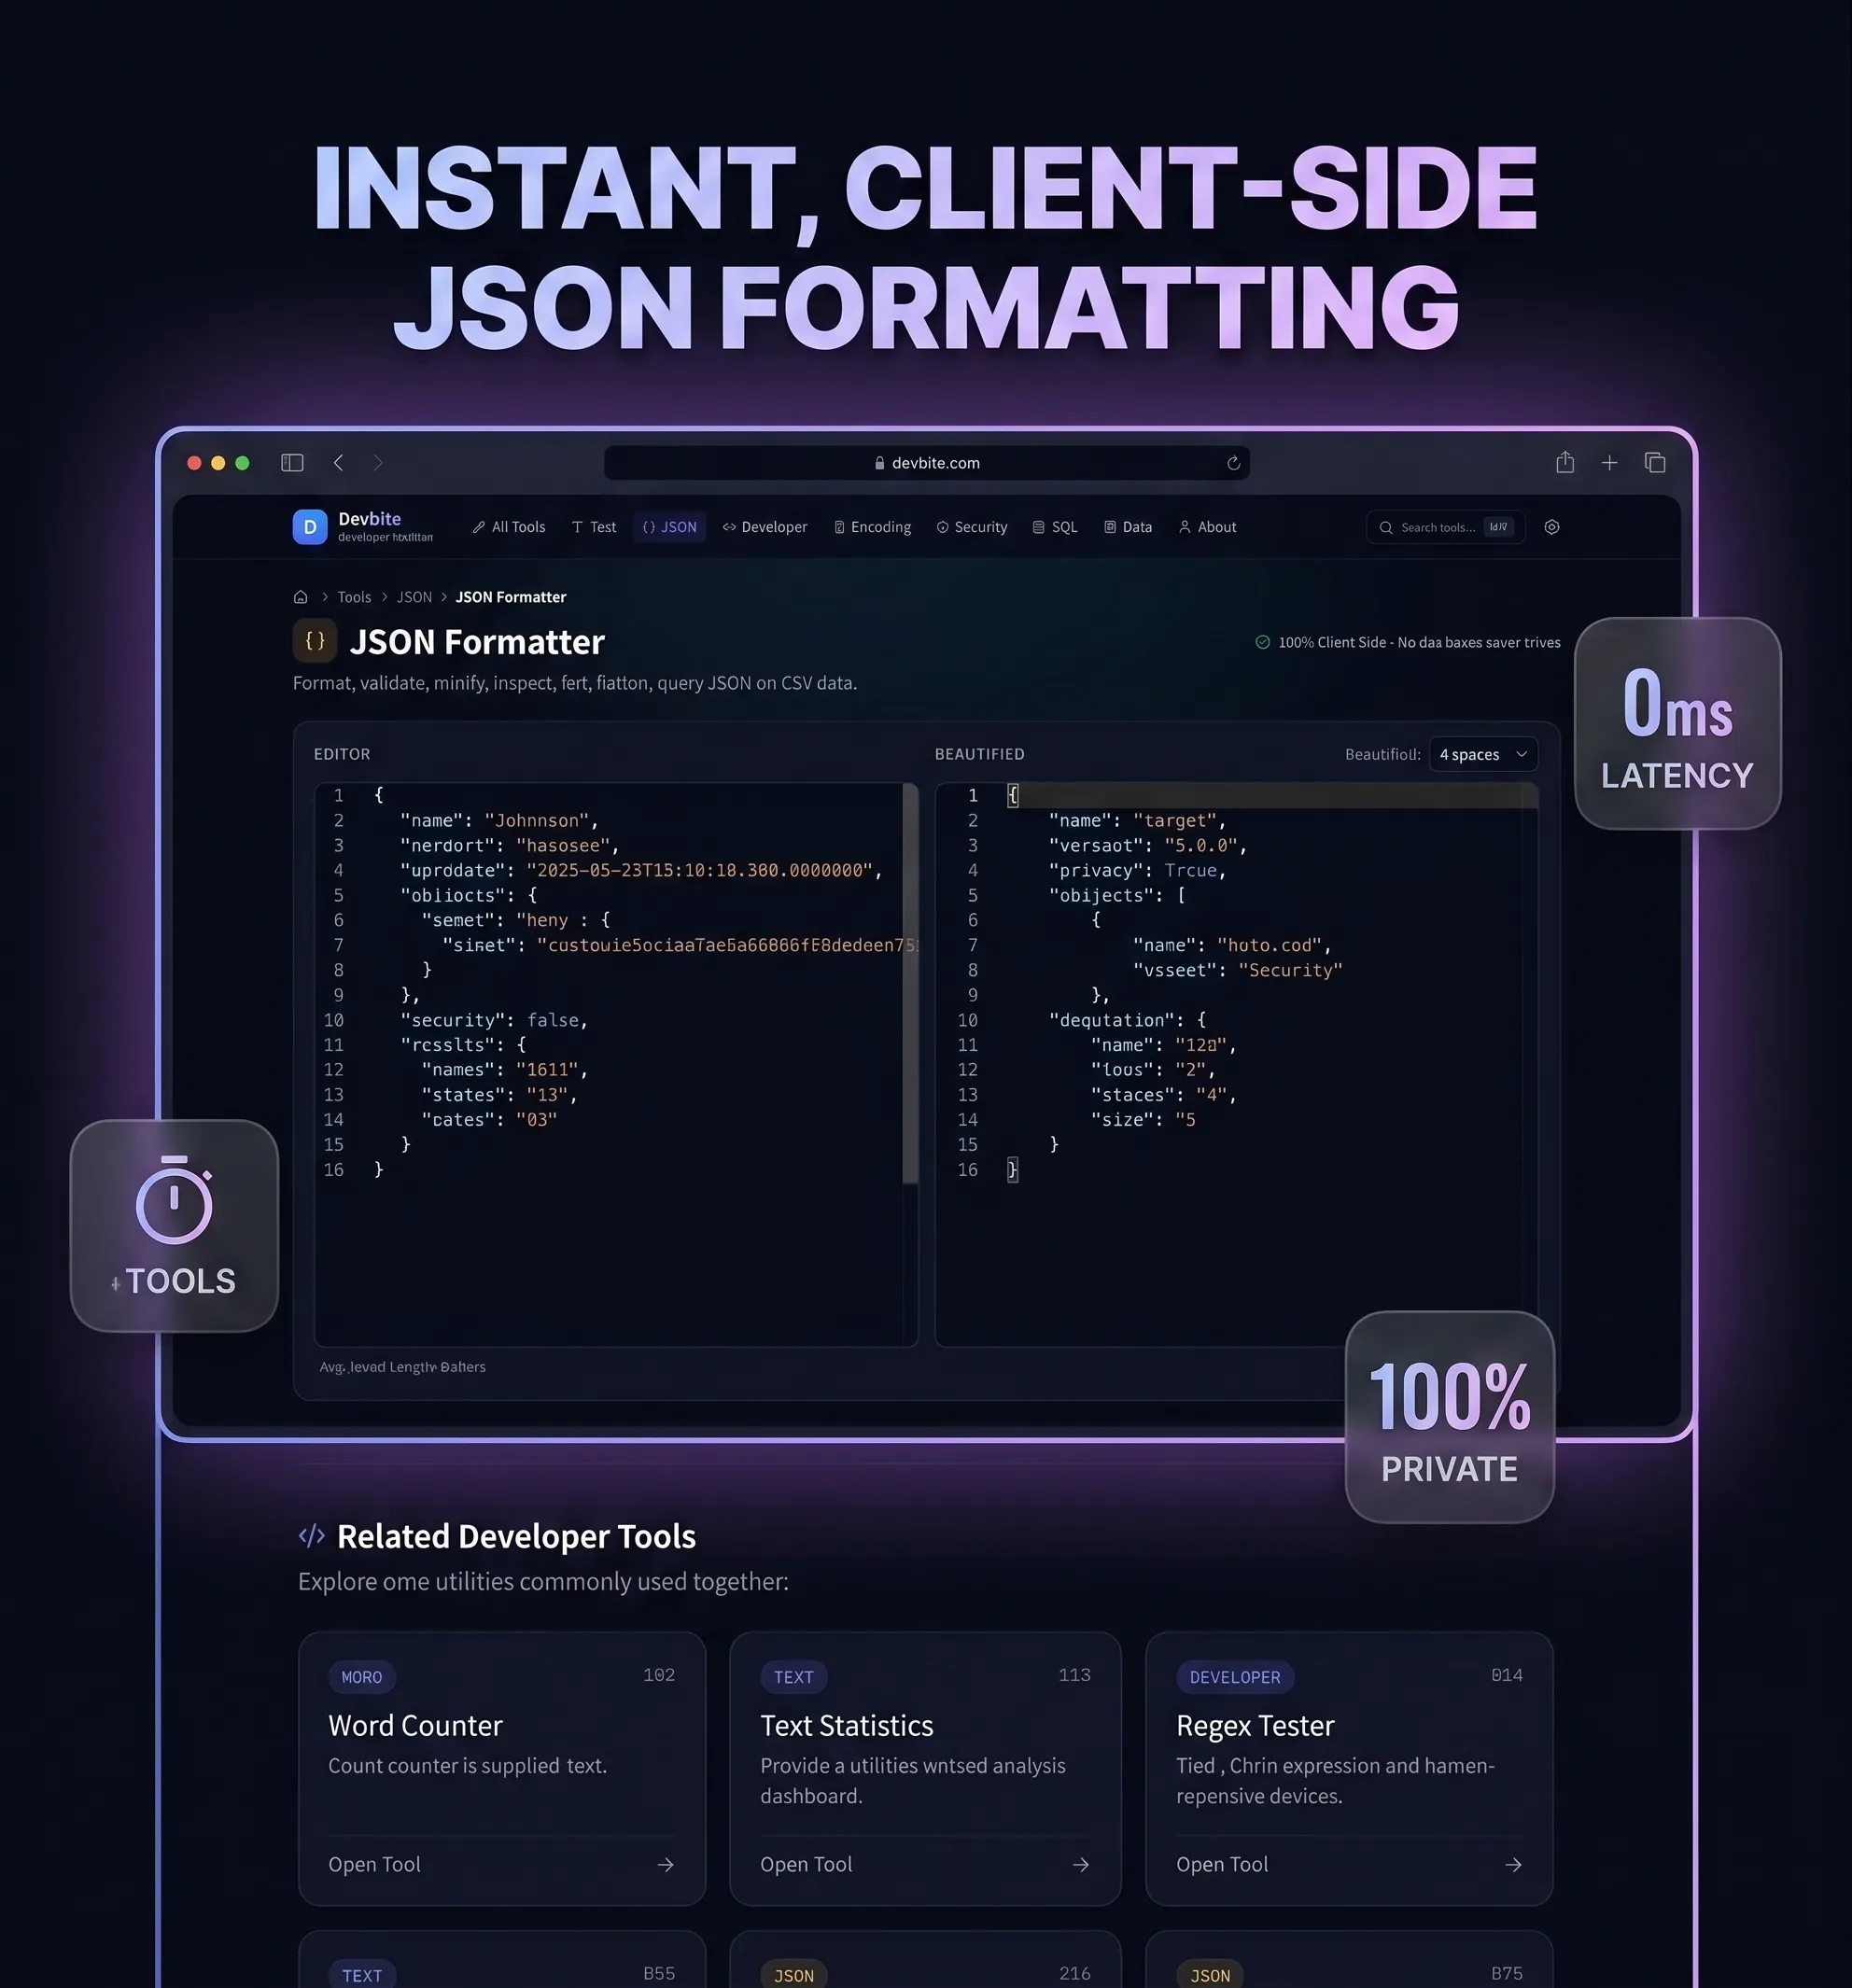This screenshot has width=1852, height=1988.
Task: Click the EDITOR panel label
Action: coord(342,754)
